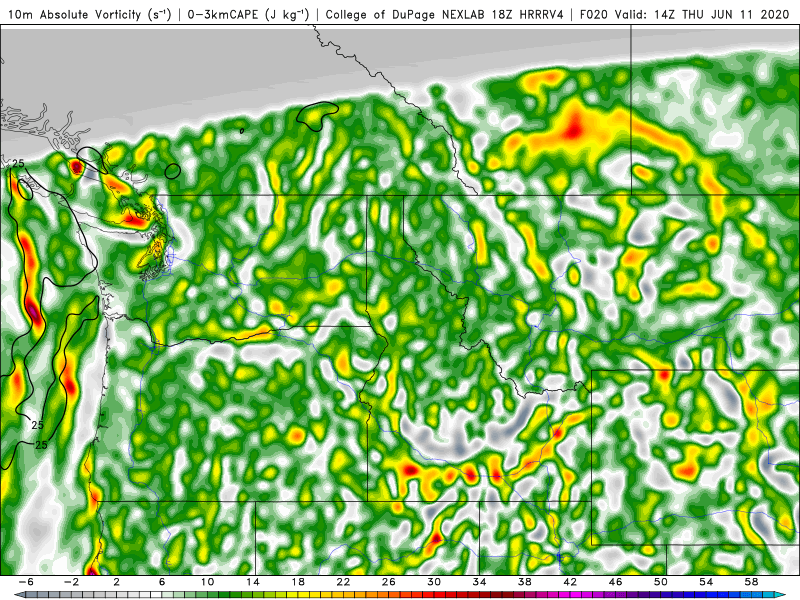Click 'College of DuPage NEXLAB' in header

click(x=407, y=15)
